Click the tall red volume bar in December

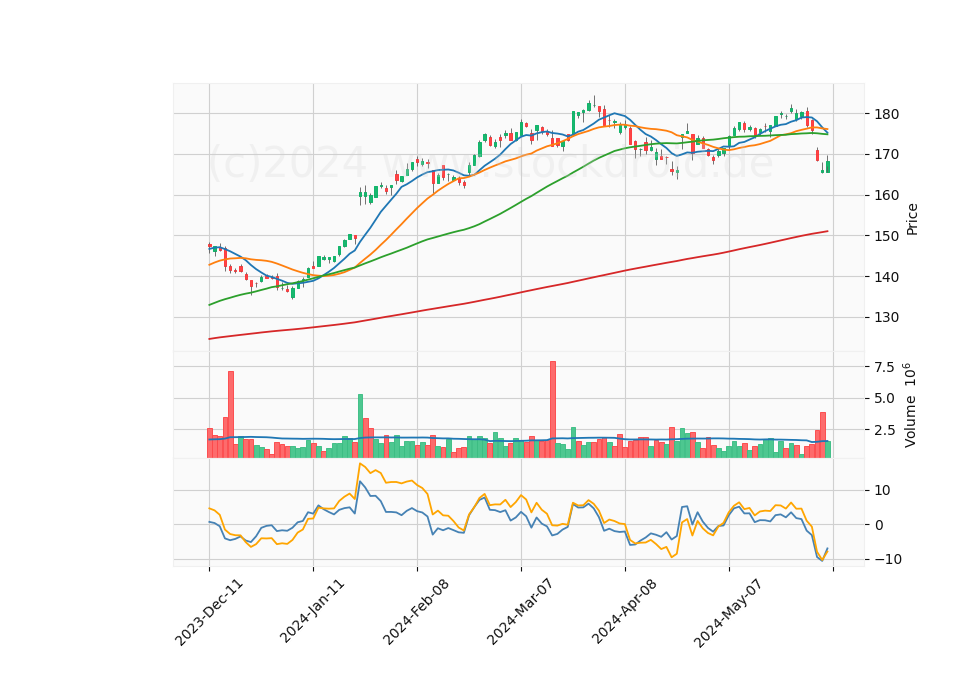click(231, 414)
